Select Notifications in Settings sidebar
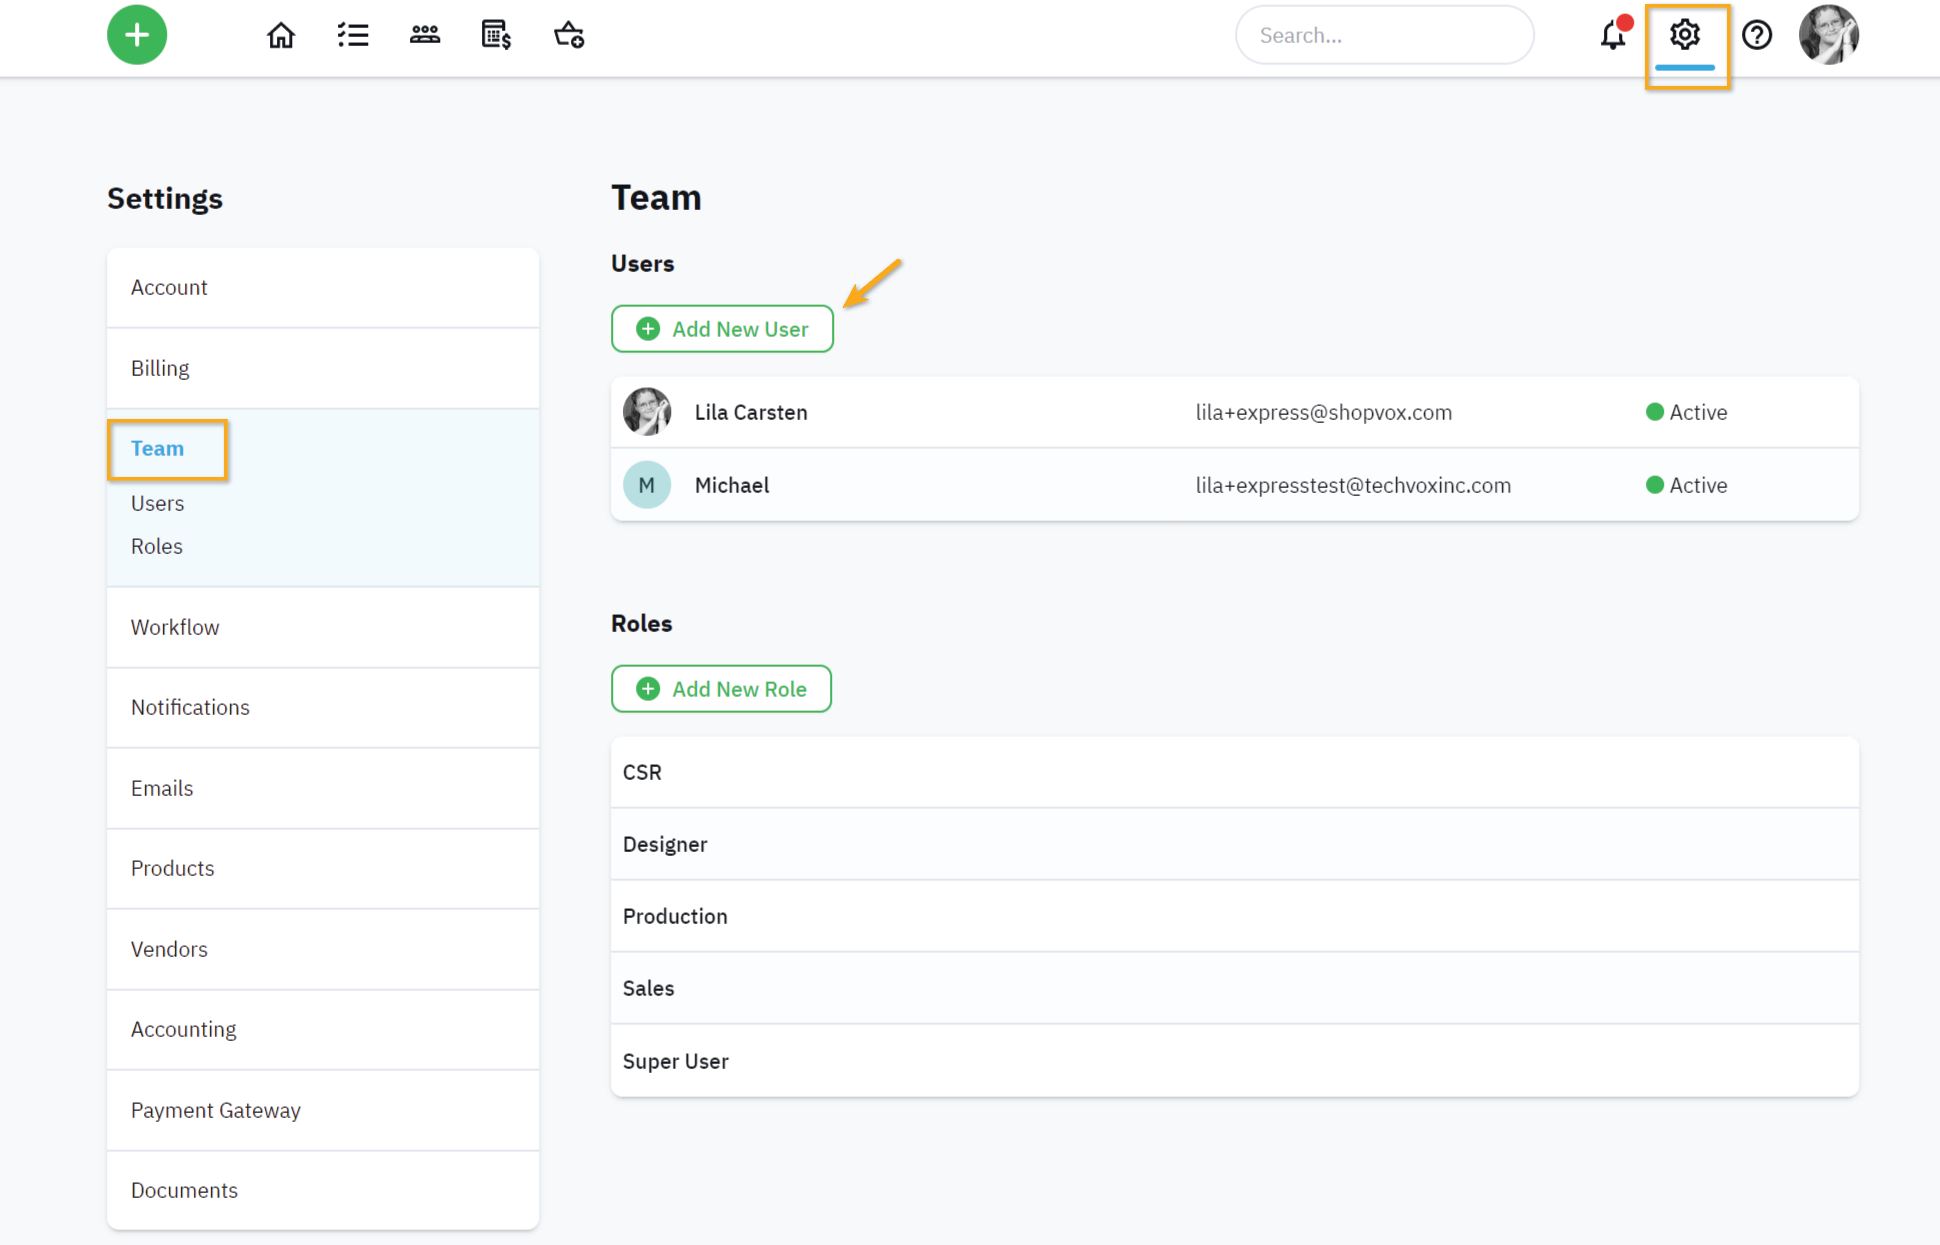 323,707
